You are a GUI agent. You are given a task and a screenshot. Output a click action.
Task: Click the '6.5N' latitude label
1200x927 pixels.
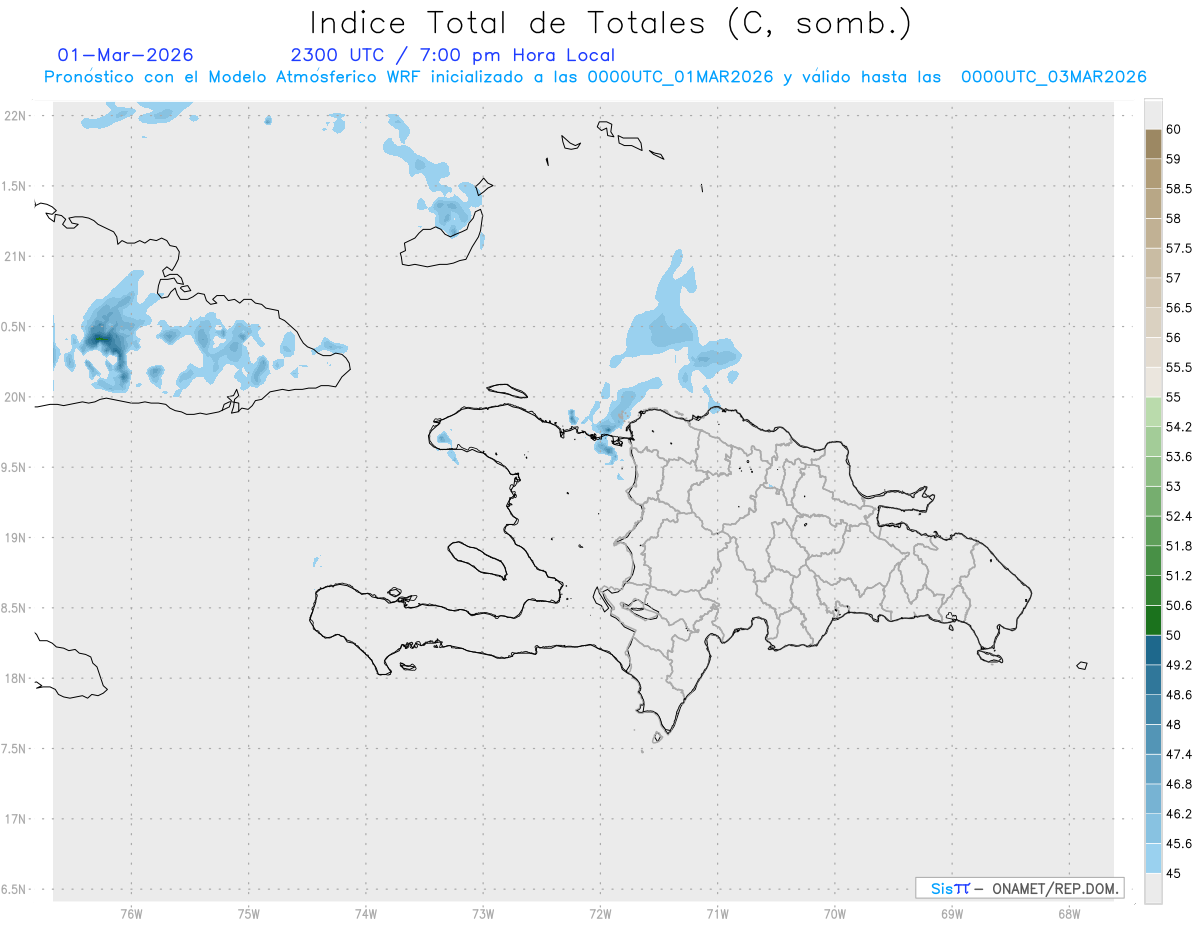[x=15, y=889]
